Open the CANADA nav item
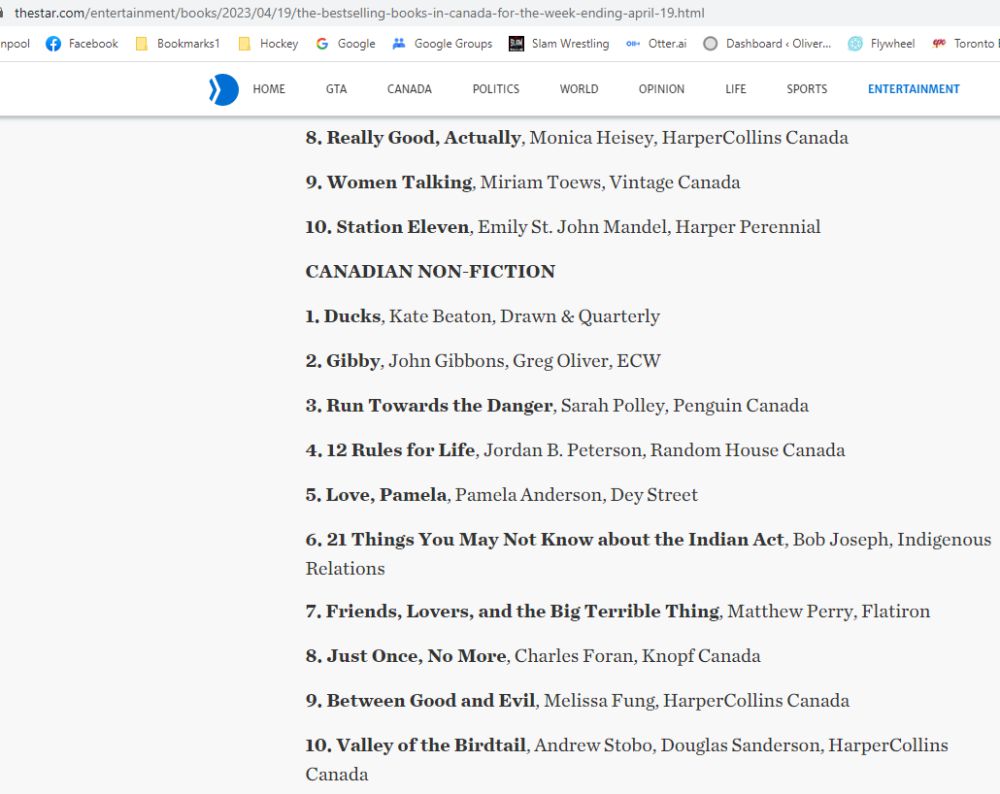 (409, 89)
